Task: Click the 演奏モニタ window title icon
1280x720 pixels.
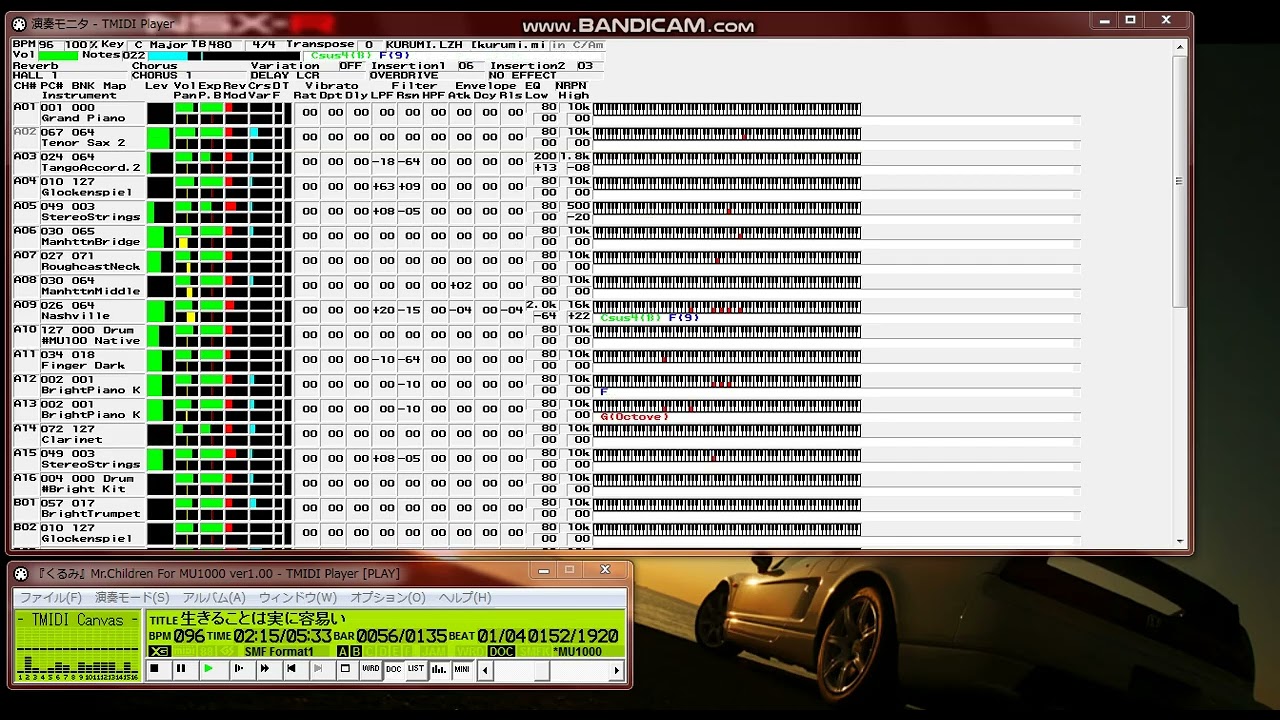Action: pyautogui.click(x=19, y=23)
